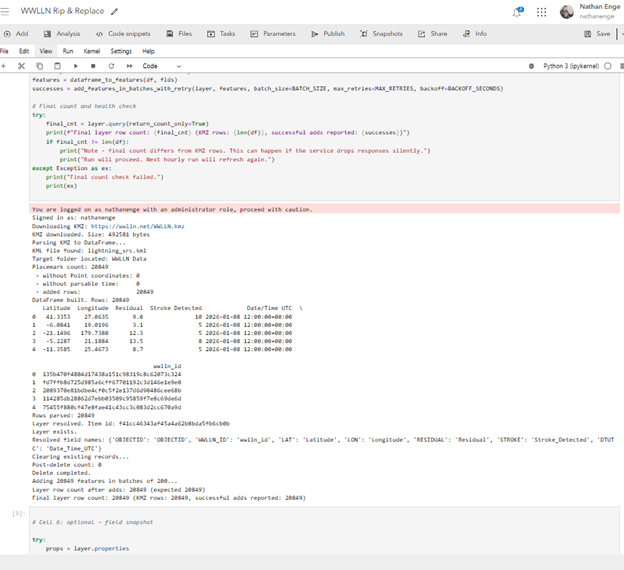Image resolution: width=624 pixels, height=570 pixels.
Task: Run the selected cell
Action: pyautogui.click(x=76, y=66)
